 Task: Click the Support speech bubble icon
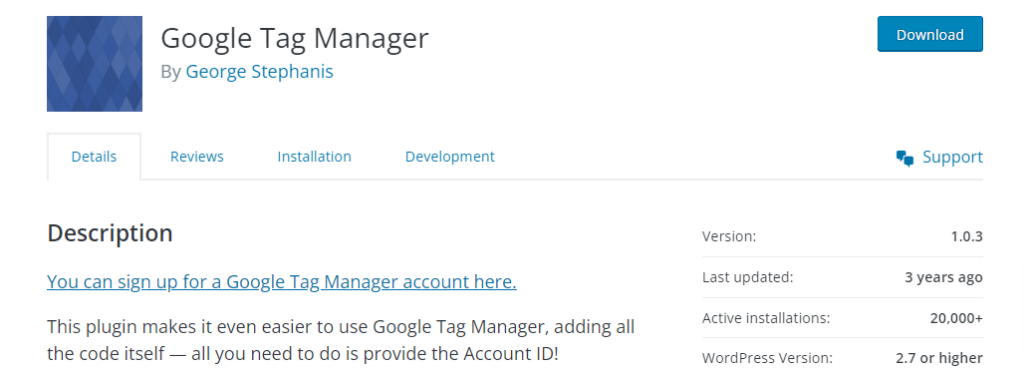[x=904, y=158]
